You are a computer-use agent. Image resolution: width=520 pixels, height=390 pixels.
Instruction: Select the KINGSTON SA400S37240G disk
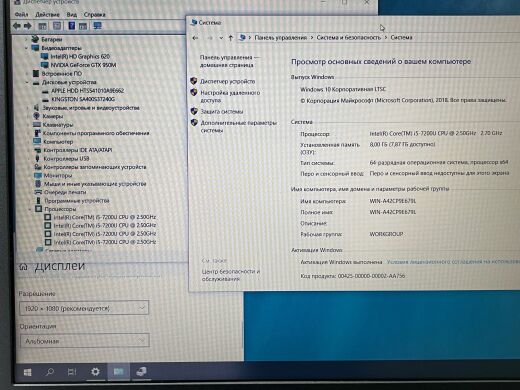(x=83, y=99)
